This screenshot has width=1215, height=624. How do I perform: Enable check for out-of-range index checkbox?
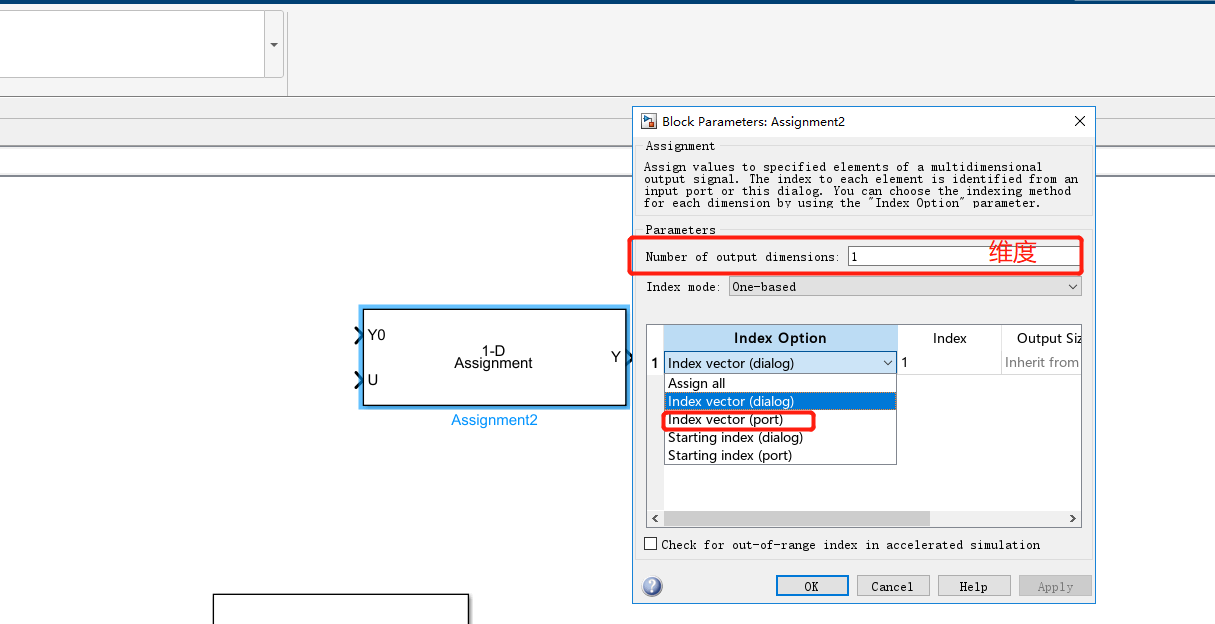click(x=650, y=544)
